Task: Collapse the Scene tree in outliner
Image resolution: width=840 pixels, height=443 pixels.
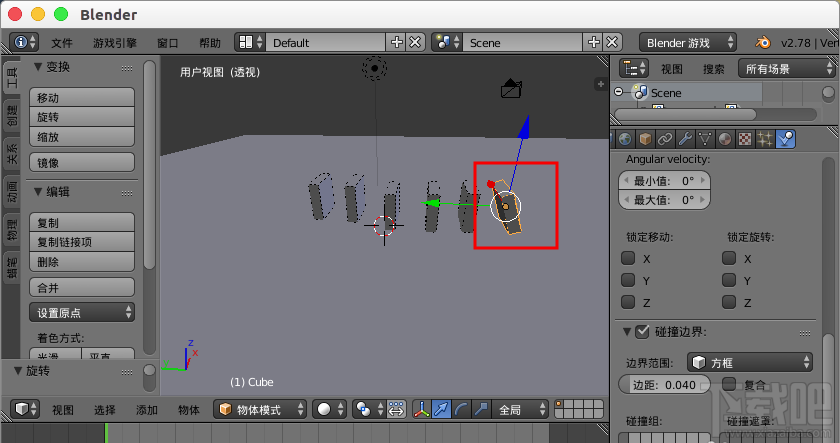Action: 618,92
